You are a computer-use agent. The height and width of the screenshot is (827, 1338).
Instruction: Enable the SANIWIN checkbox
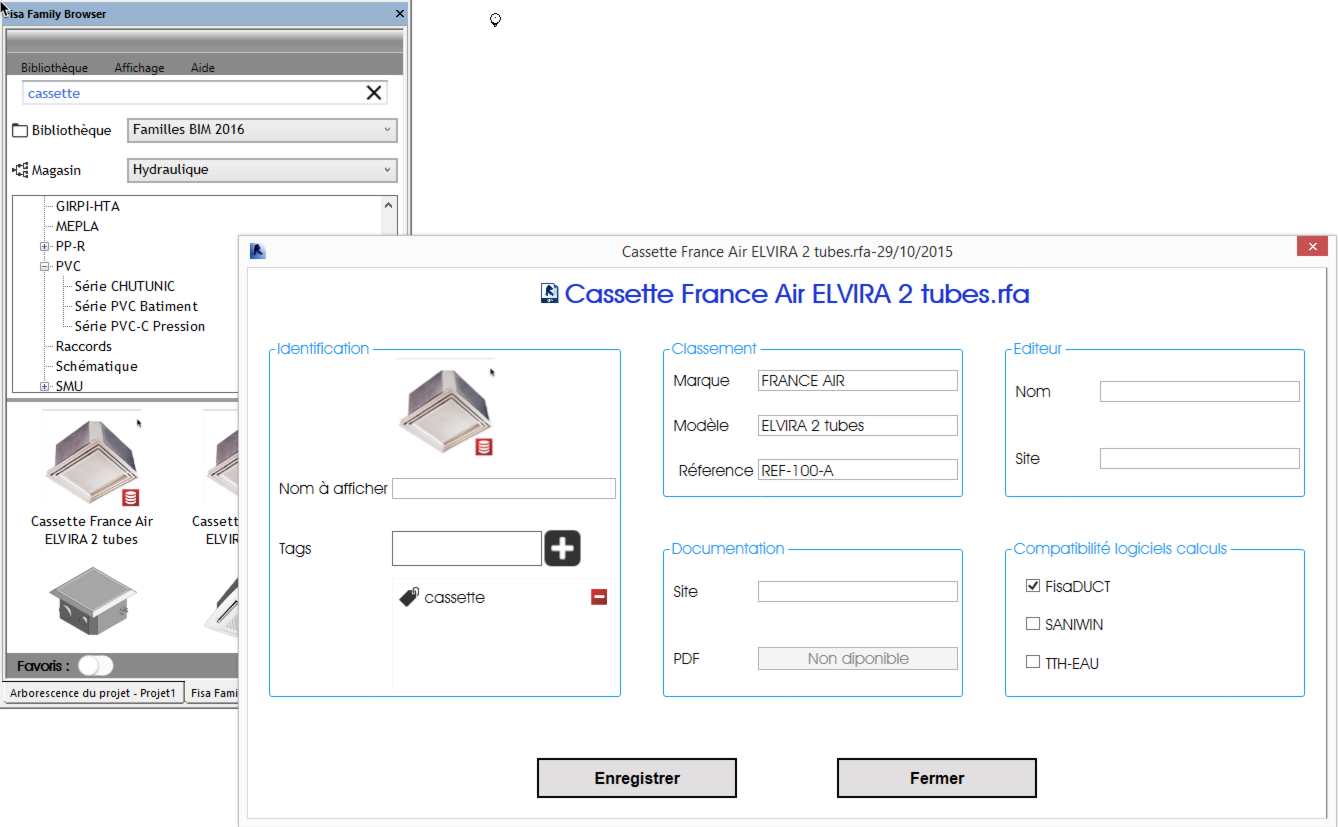[x=1033, y=625]
